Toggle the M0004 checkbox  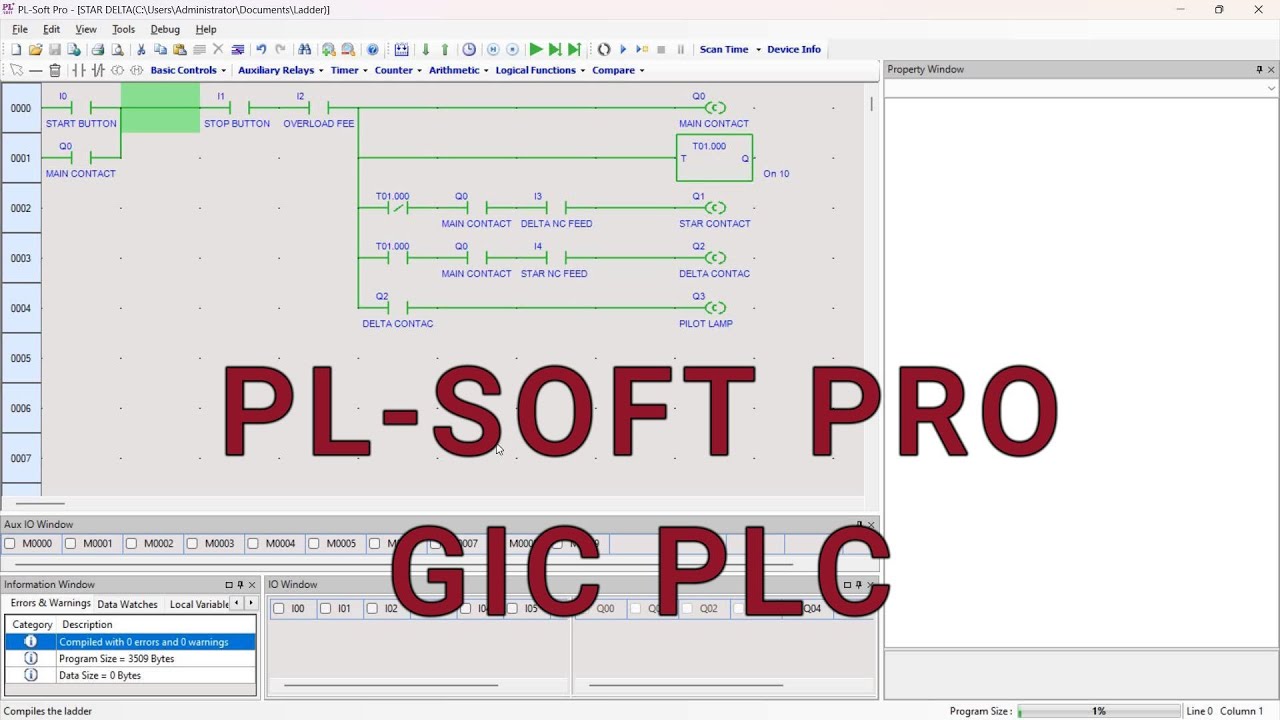tap(253, 544)
